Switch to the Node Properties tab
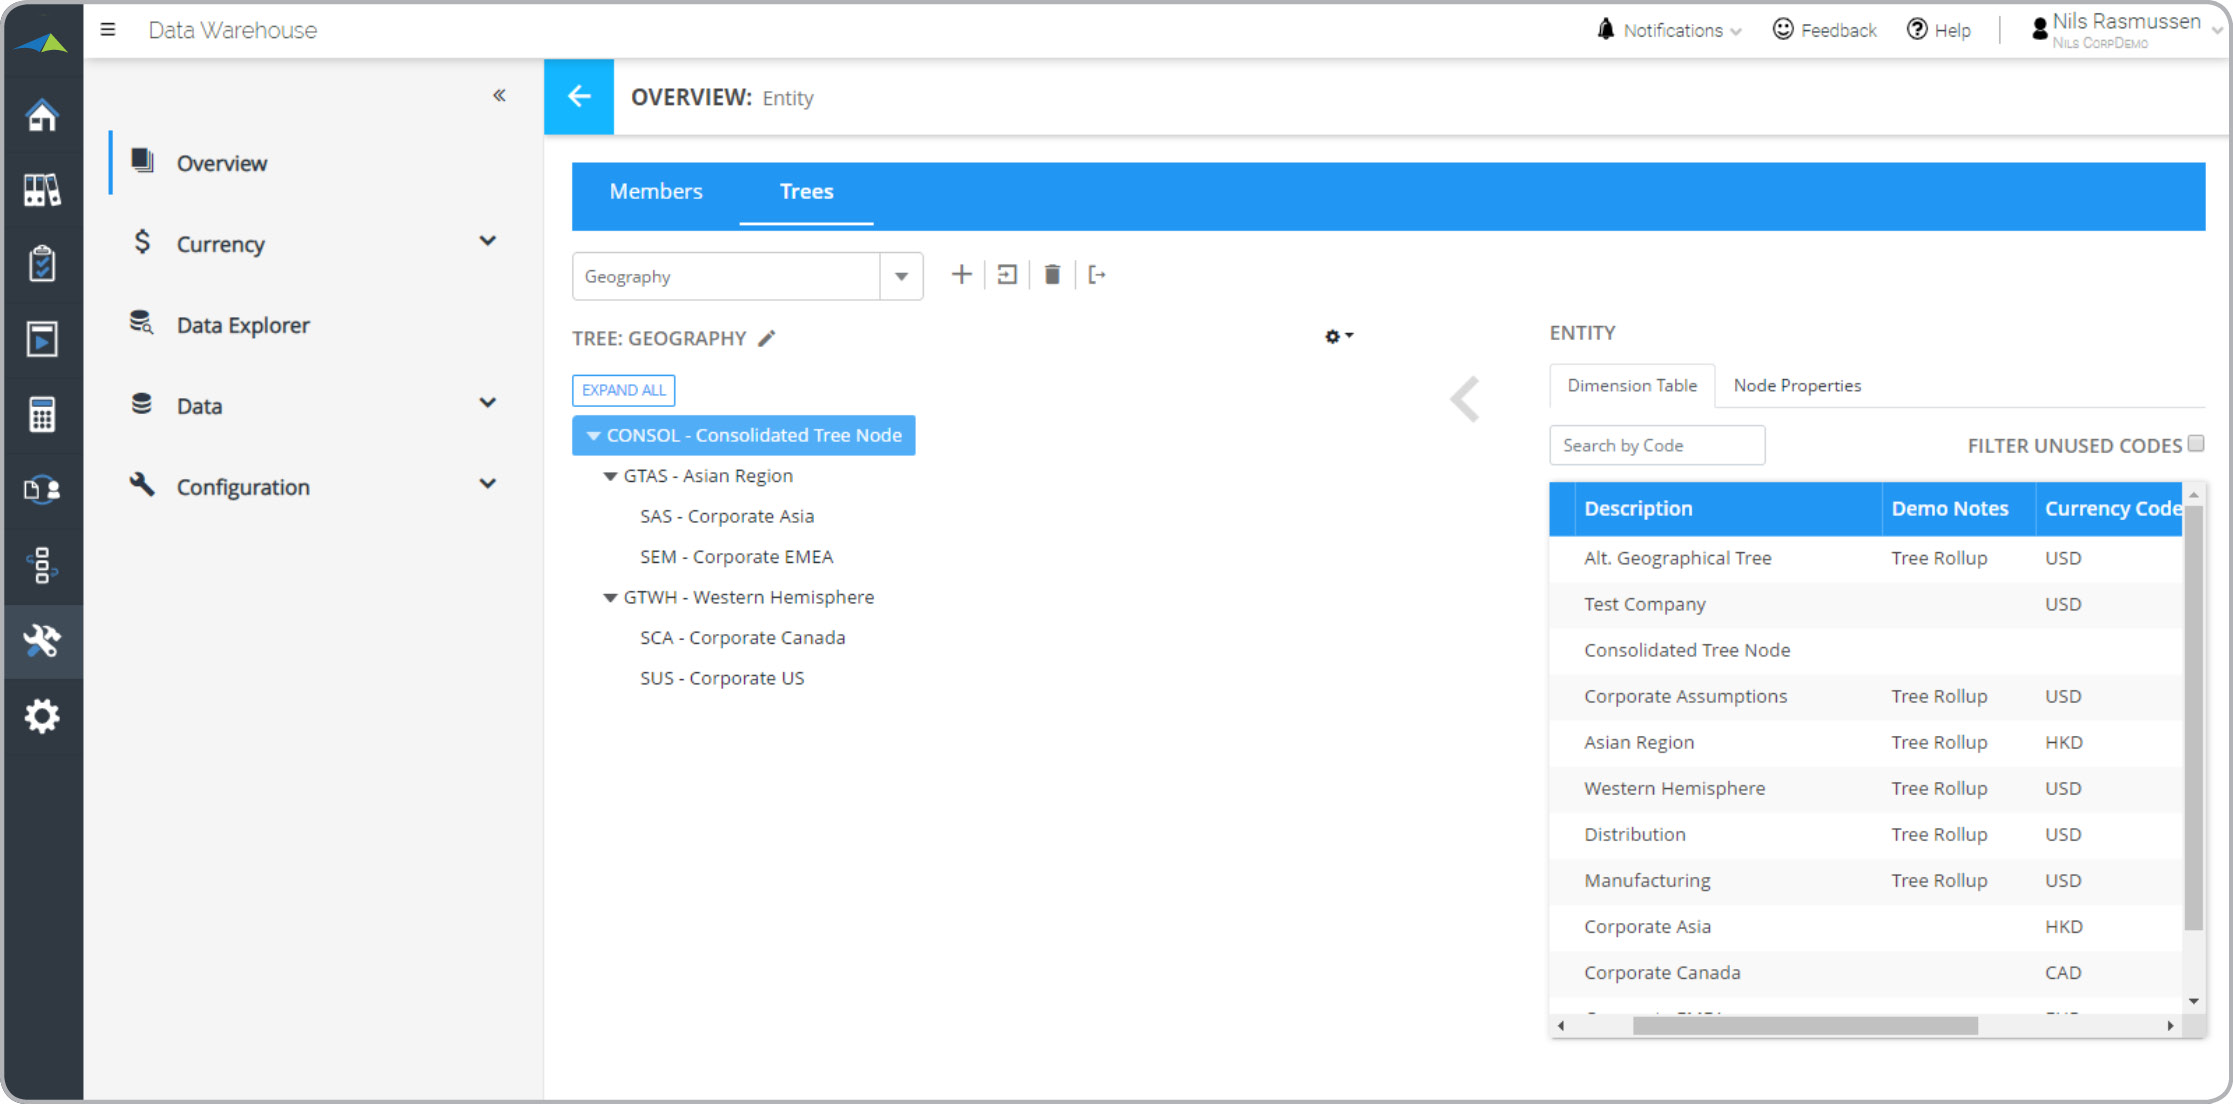This screenshot has width=2233, height=1104. pyautogui.click(x=1799, y=385)
